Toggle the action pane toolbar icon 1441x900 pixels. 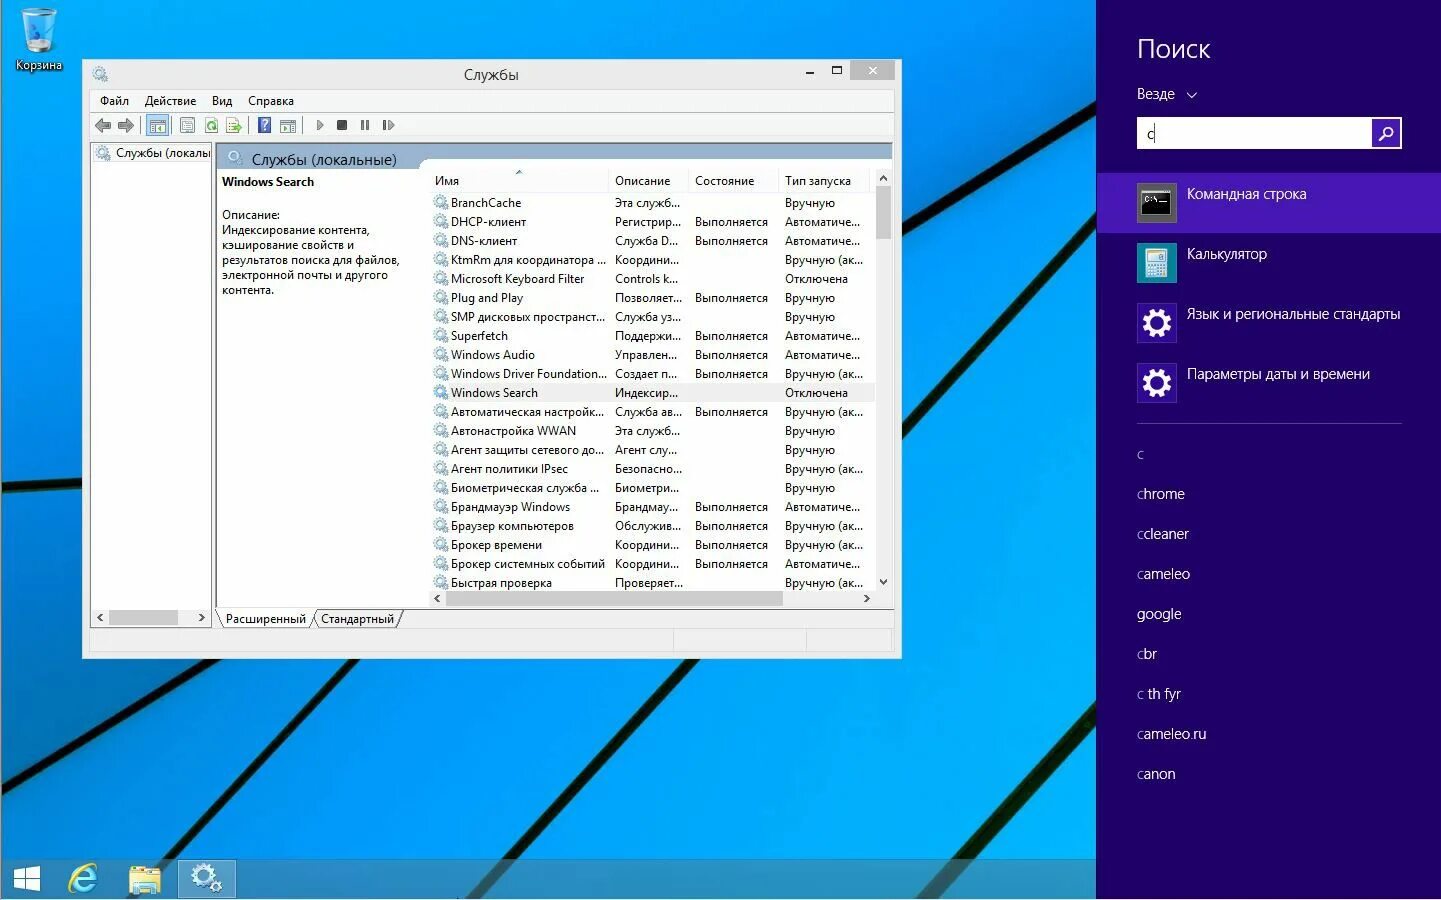click(288, 125)
